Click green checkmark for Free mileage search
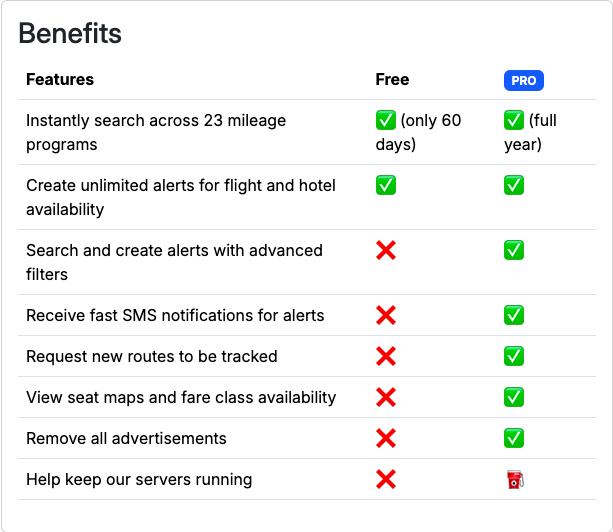The image size is (613, 532). coord(386,121)
